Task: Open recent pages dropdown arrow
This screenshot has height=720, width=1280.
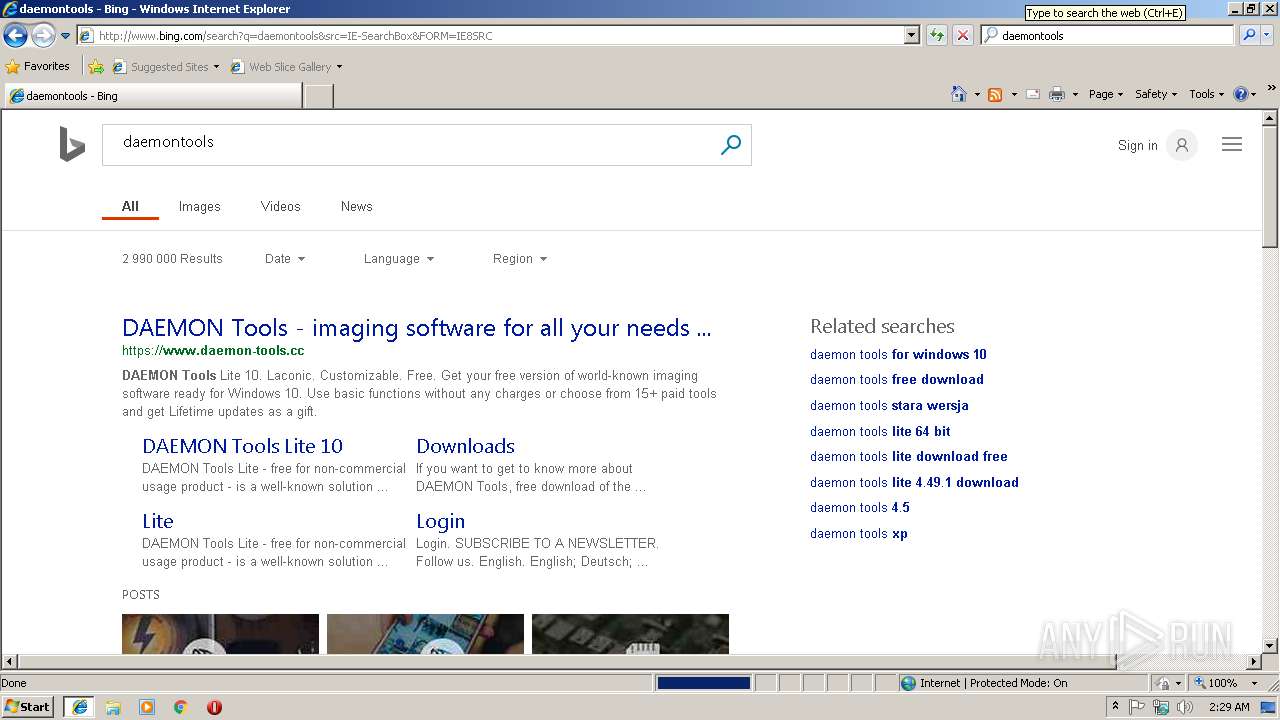Action: point(65,36)
